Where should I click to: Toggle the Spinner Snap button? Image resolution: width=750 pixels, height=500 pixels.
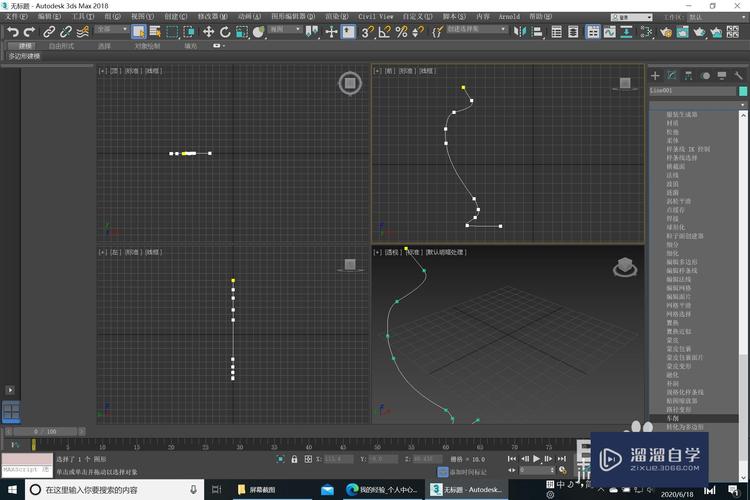[x=418, y=32]
